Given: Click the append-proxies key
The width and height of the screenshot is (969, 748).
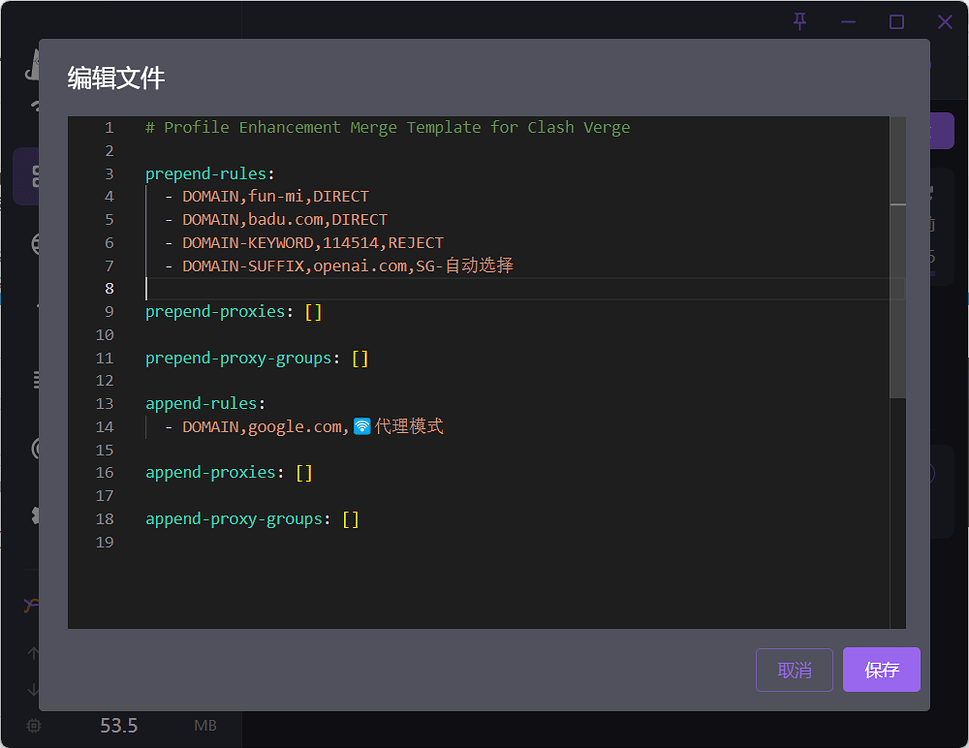Looking at the screenshot, I should tap(211, 473).
